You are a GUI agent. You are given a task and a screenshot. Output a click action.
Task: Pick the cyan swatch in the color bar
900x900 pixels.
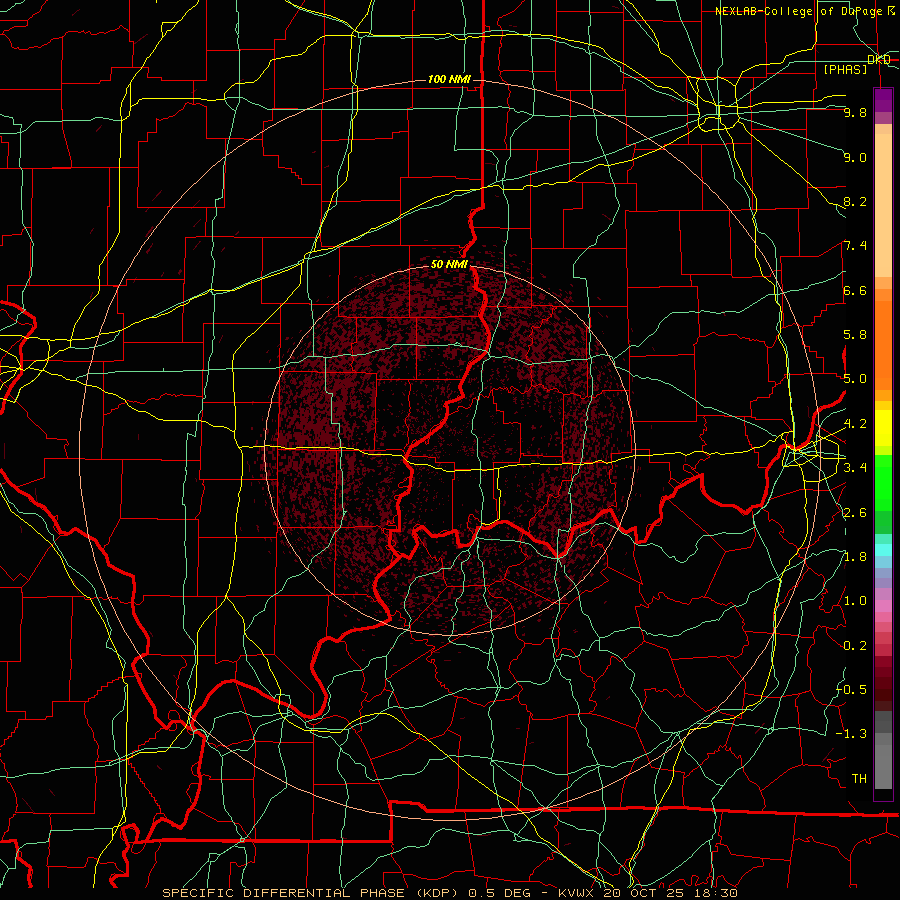tap(883, 550)
